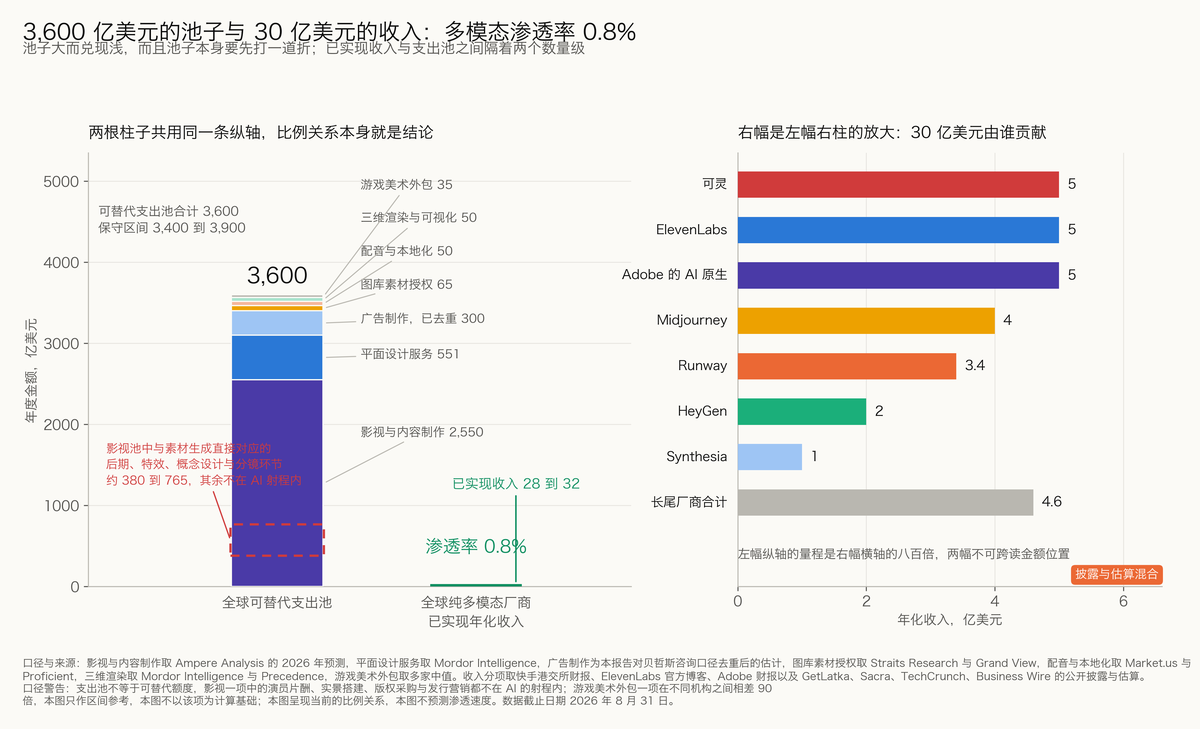Select the label 广告制作，已去重 300
Image resolution: width=1200 pixels, height=729 pixels.
pyautogui.click(x=423, y=319)
